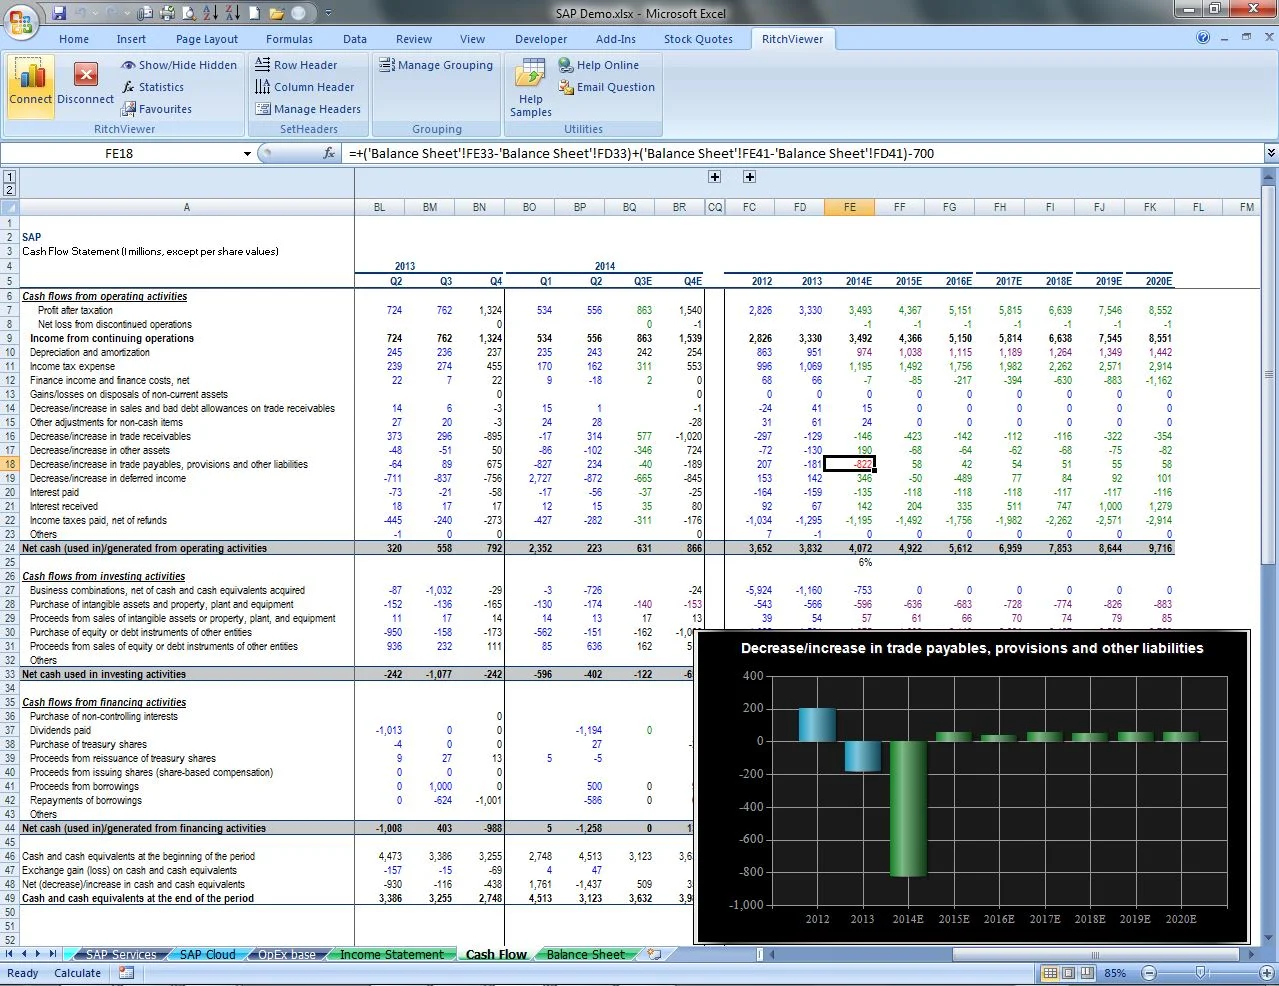Show outline level 1 button
The height and width of the screenshot is (986, 1279).
click(9, 177)
